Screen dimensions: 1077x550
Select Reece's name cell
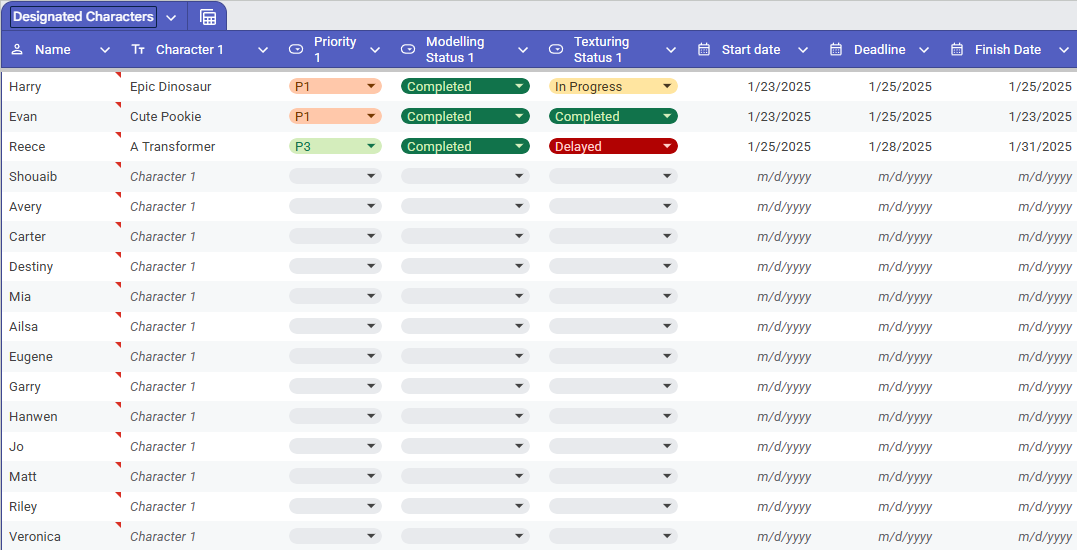pos(62,146)
